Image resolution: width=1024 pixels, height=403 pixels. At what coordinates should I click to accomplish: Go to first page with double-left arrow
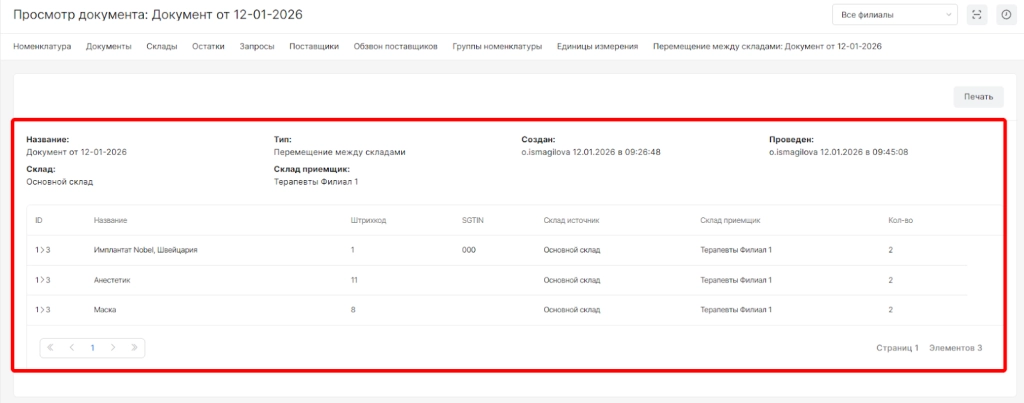click(50, 348)
